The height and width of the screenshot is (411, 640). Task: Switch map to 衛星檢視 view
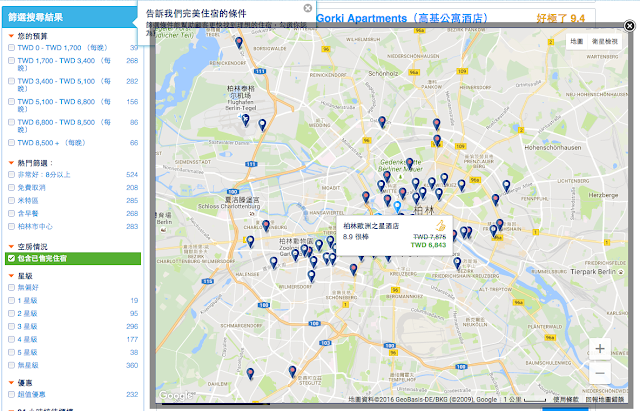tap(604, 42)
